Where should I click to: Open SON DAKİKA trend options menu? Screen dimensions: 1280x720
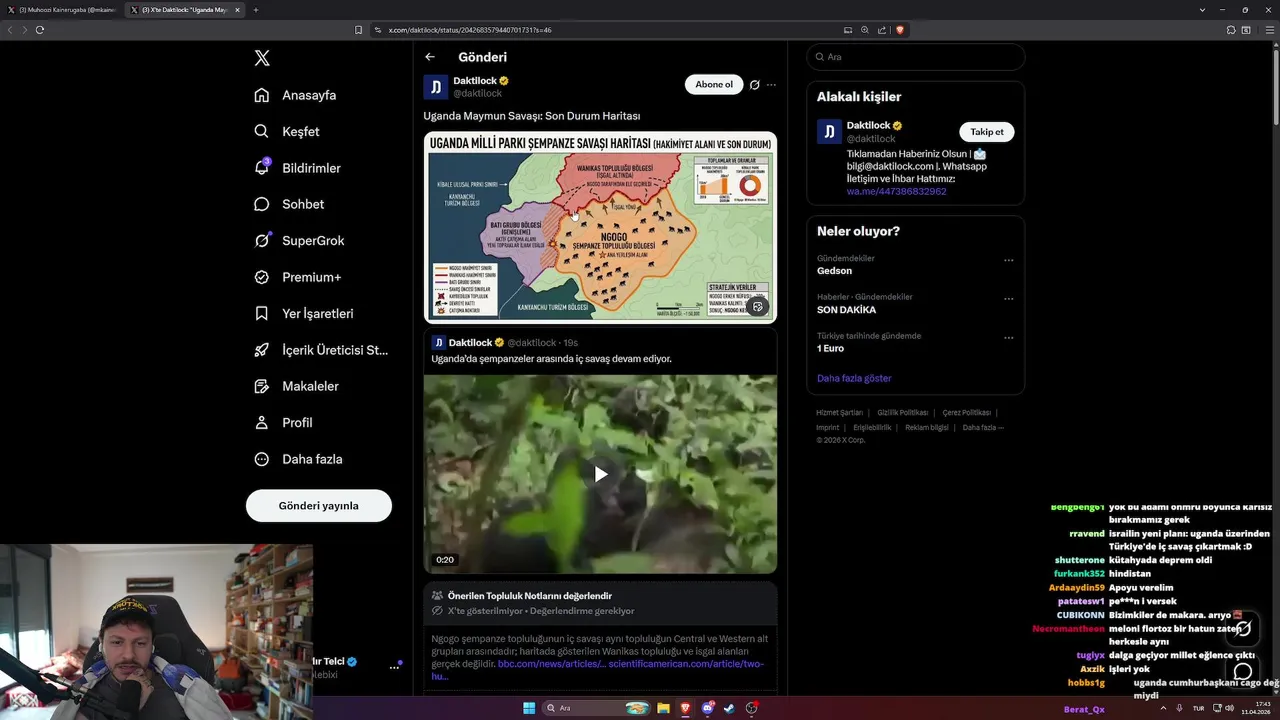pyautogui.click(x=1008, y=298)
